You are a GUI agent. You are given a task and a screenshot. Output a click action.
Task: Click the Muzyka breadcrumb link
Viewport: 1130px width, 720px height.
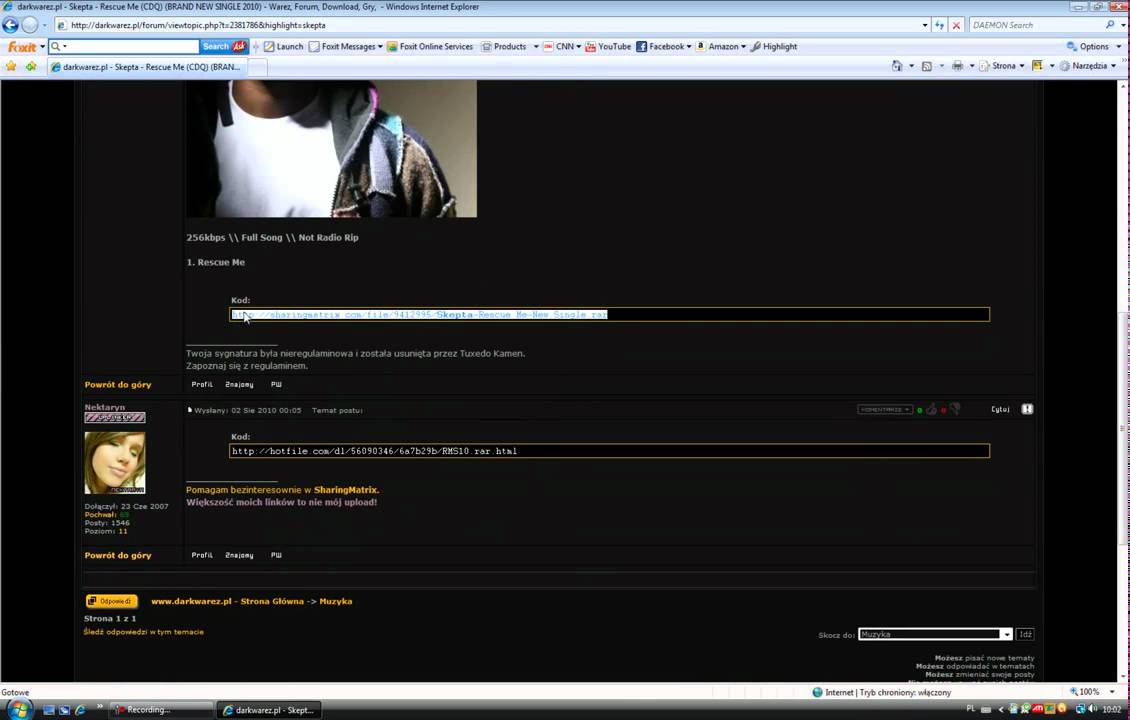[x=336, y=601]
